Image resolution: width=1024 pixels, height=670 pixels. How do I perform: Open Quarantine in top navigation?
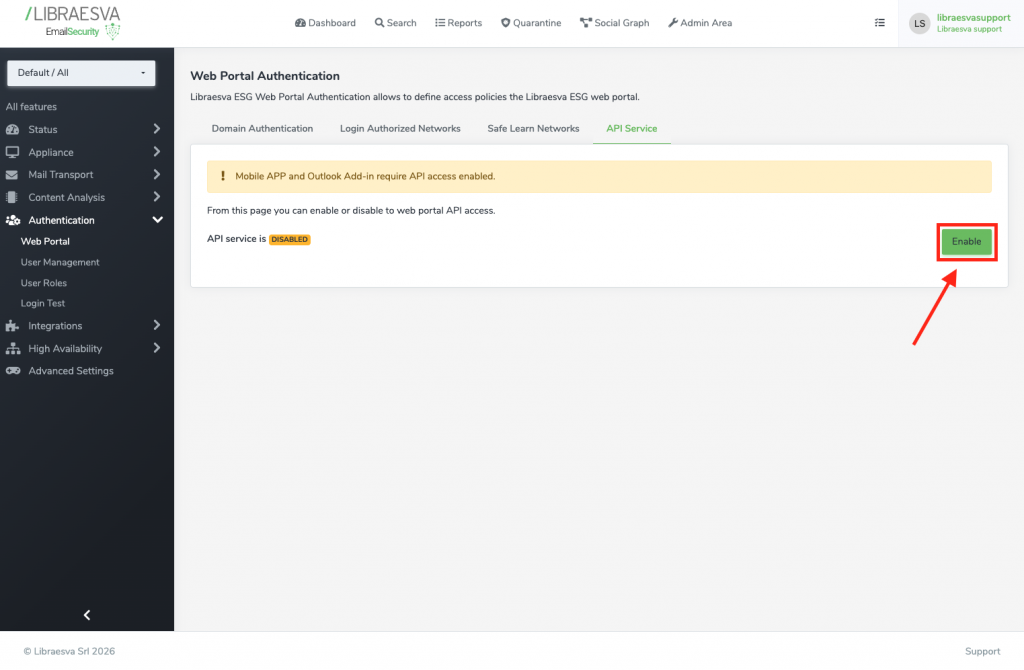pos(531,23)
